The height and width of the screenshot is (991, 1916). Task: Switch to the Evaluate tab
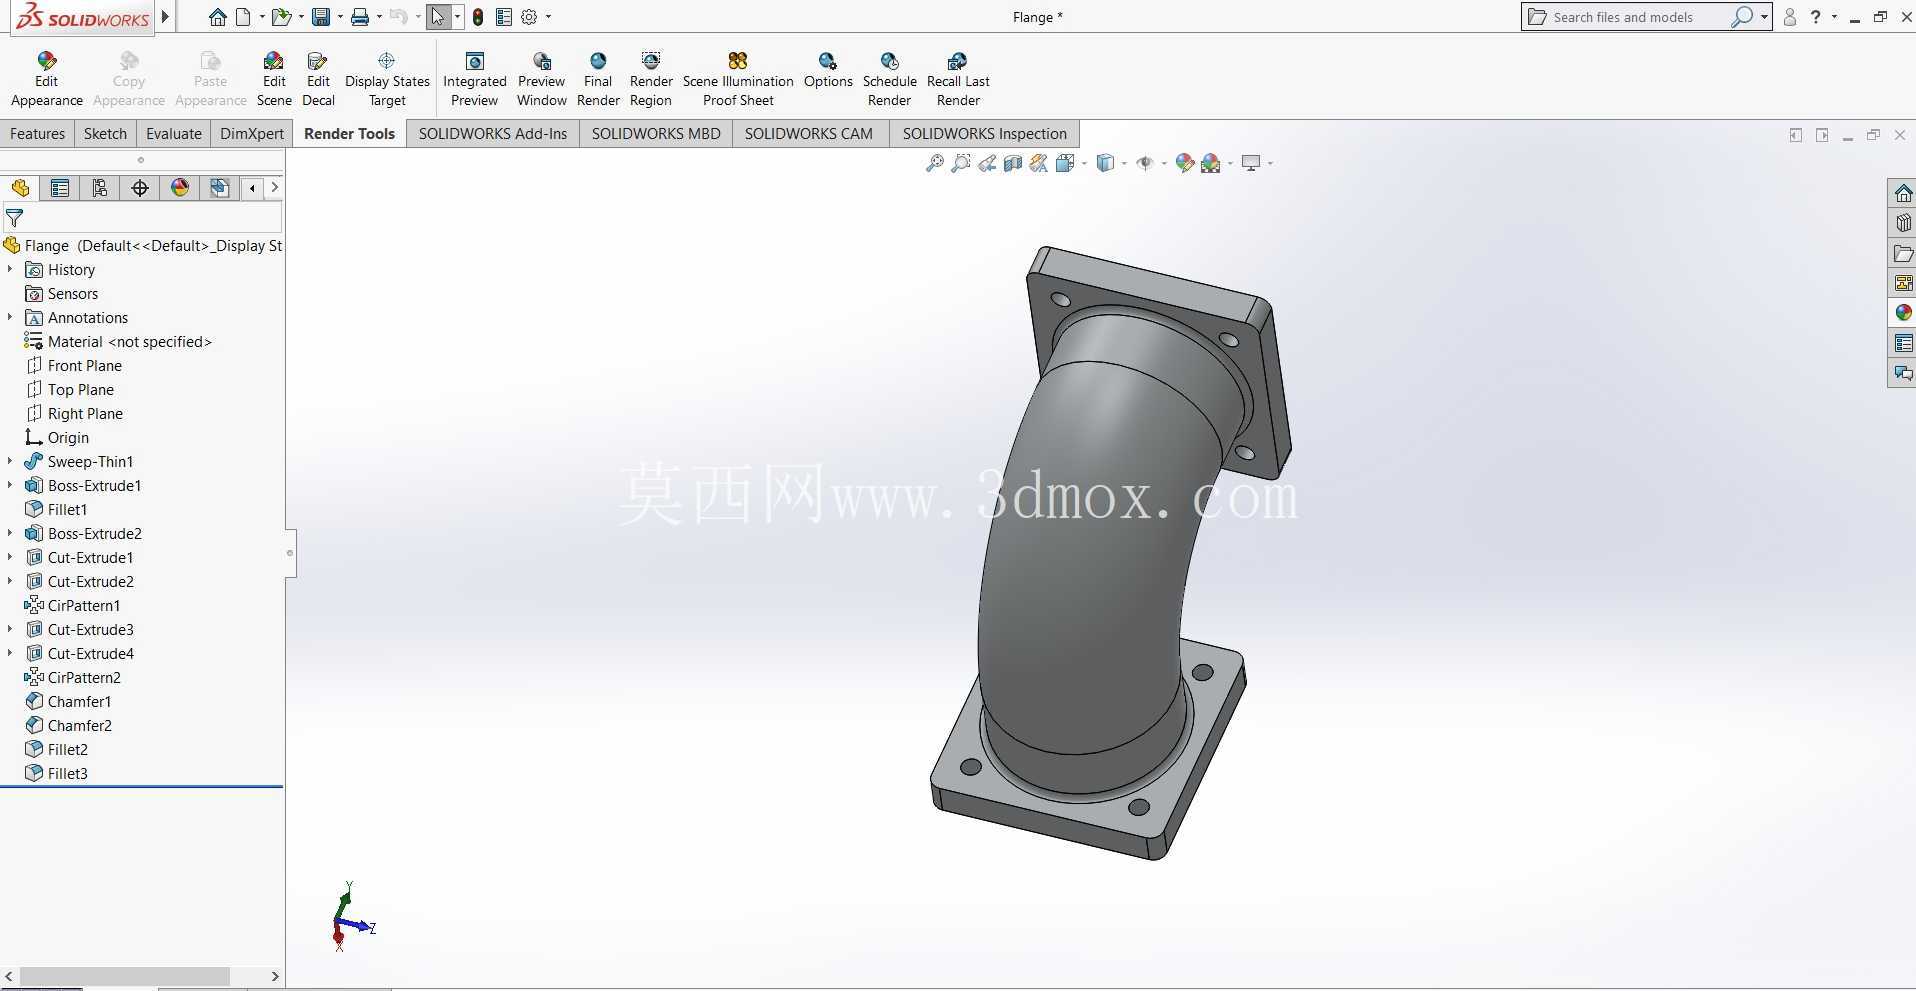[x=173, y=133]
